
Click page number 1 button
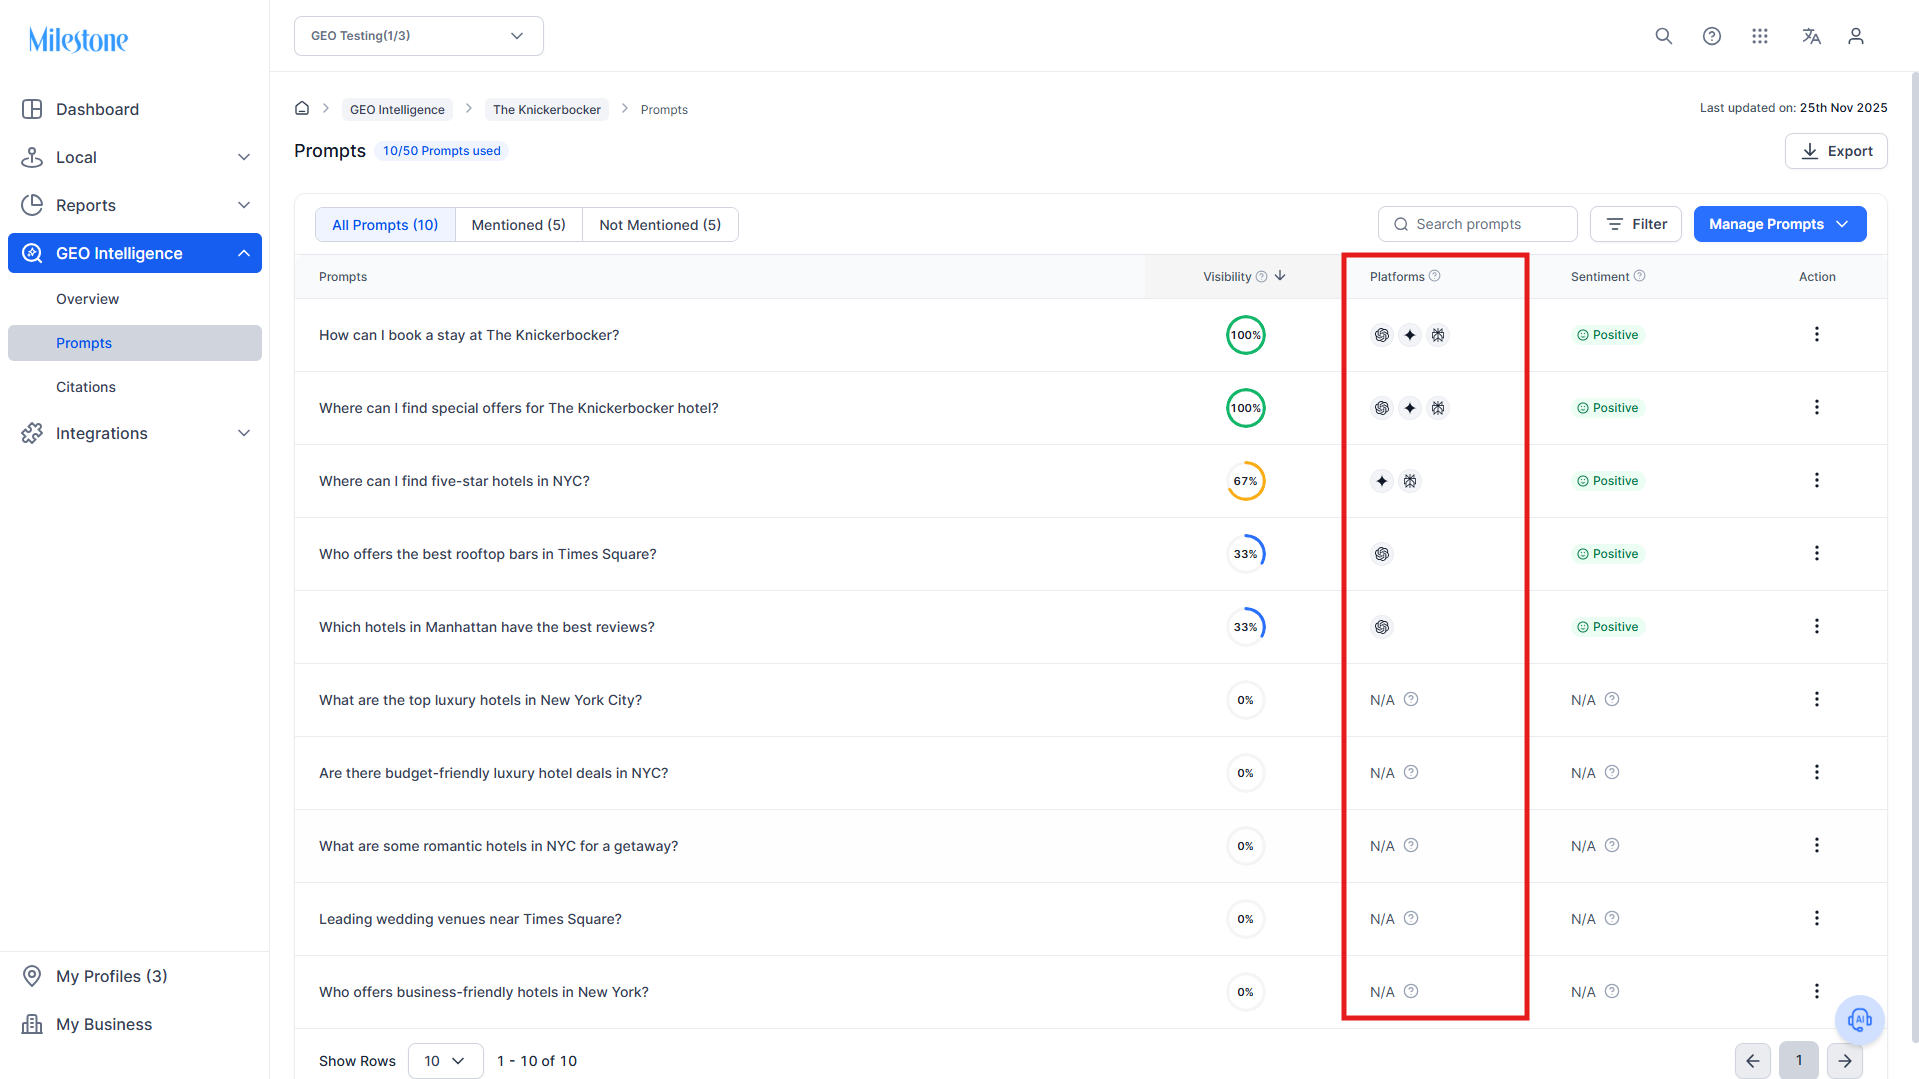click(1799, 1061)
